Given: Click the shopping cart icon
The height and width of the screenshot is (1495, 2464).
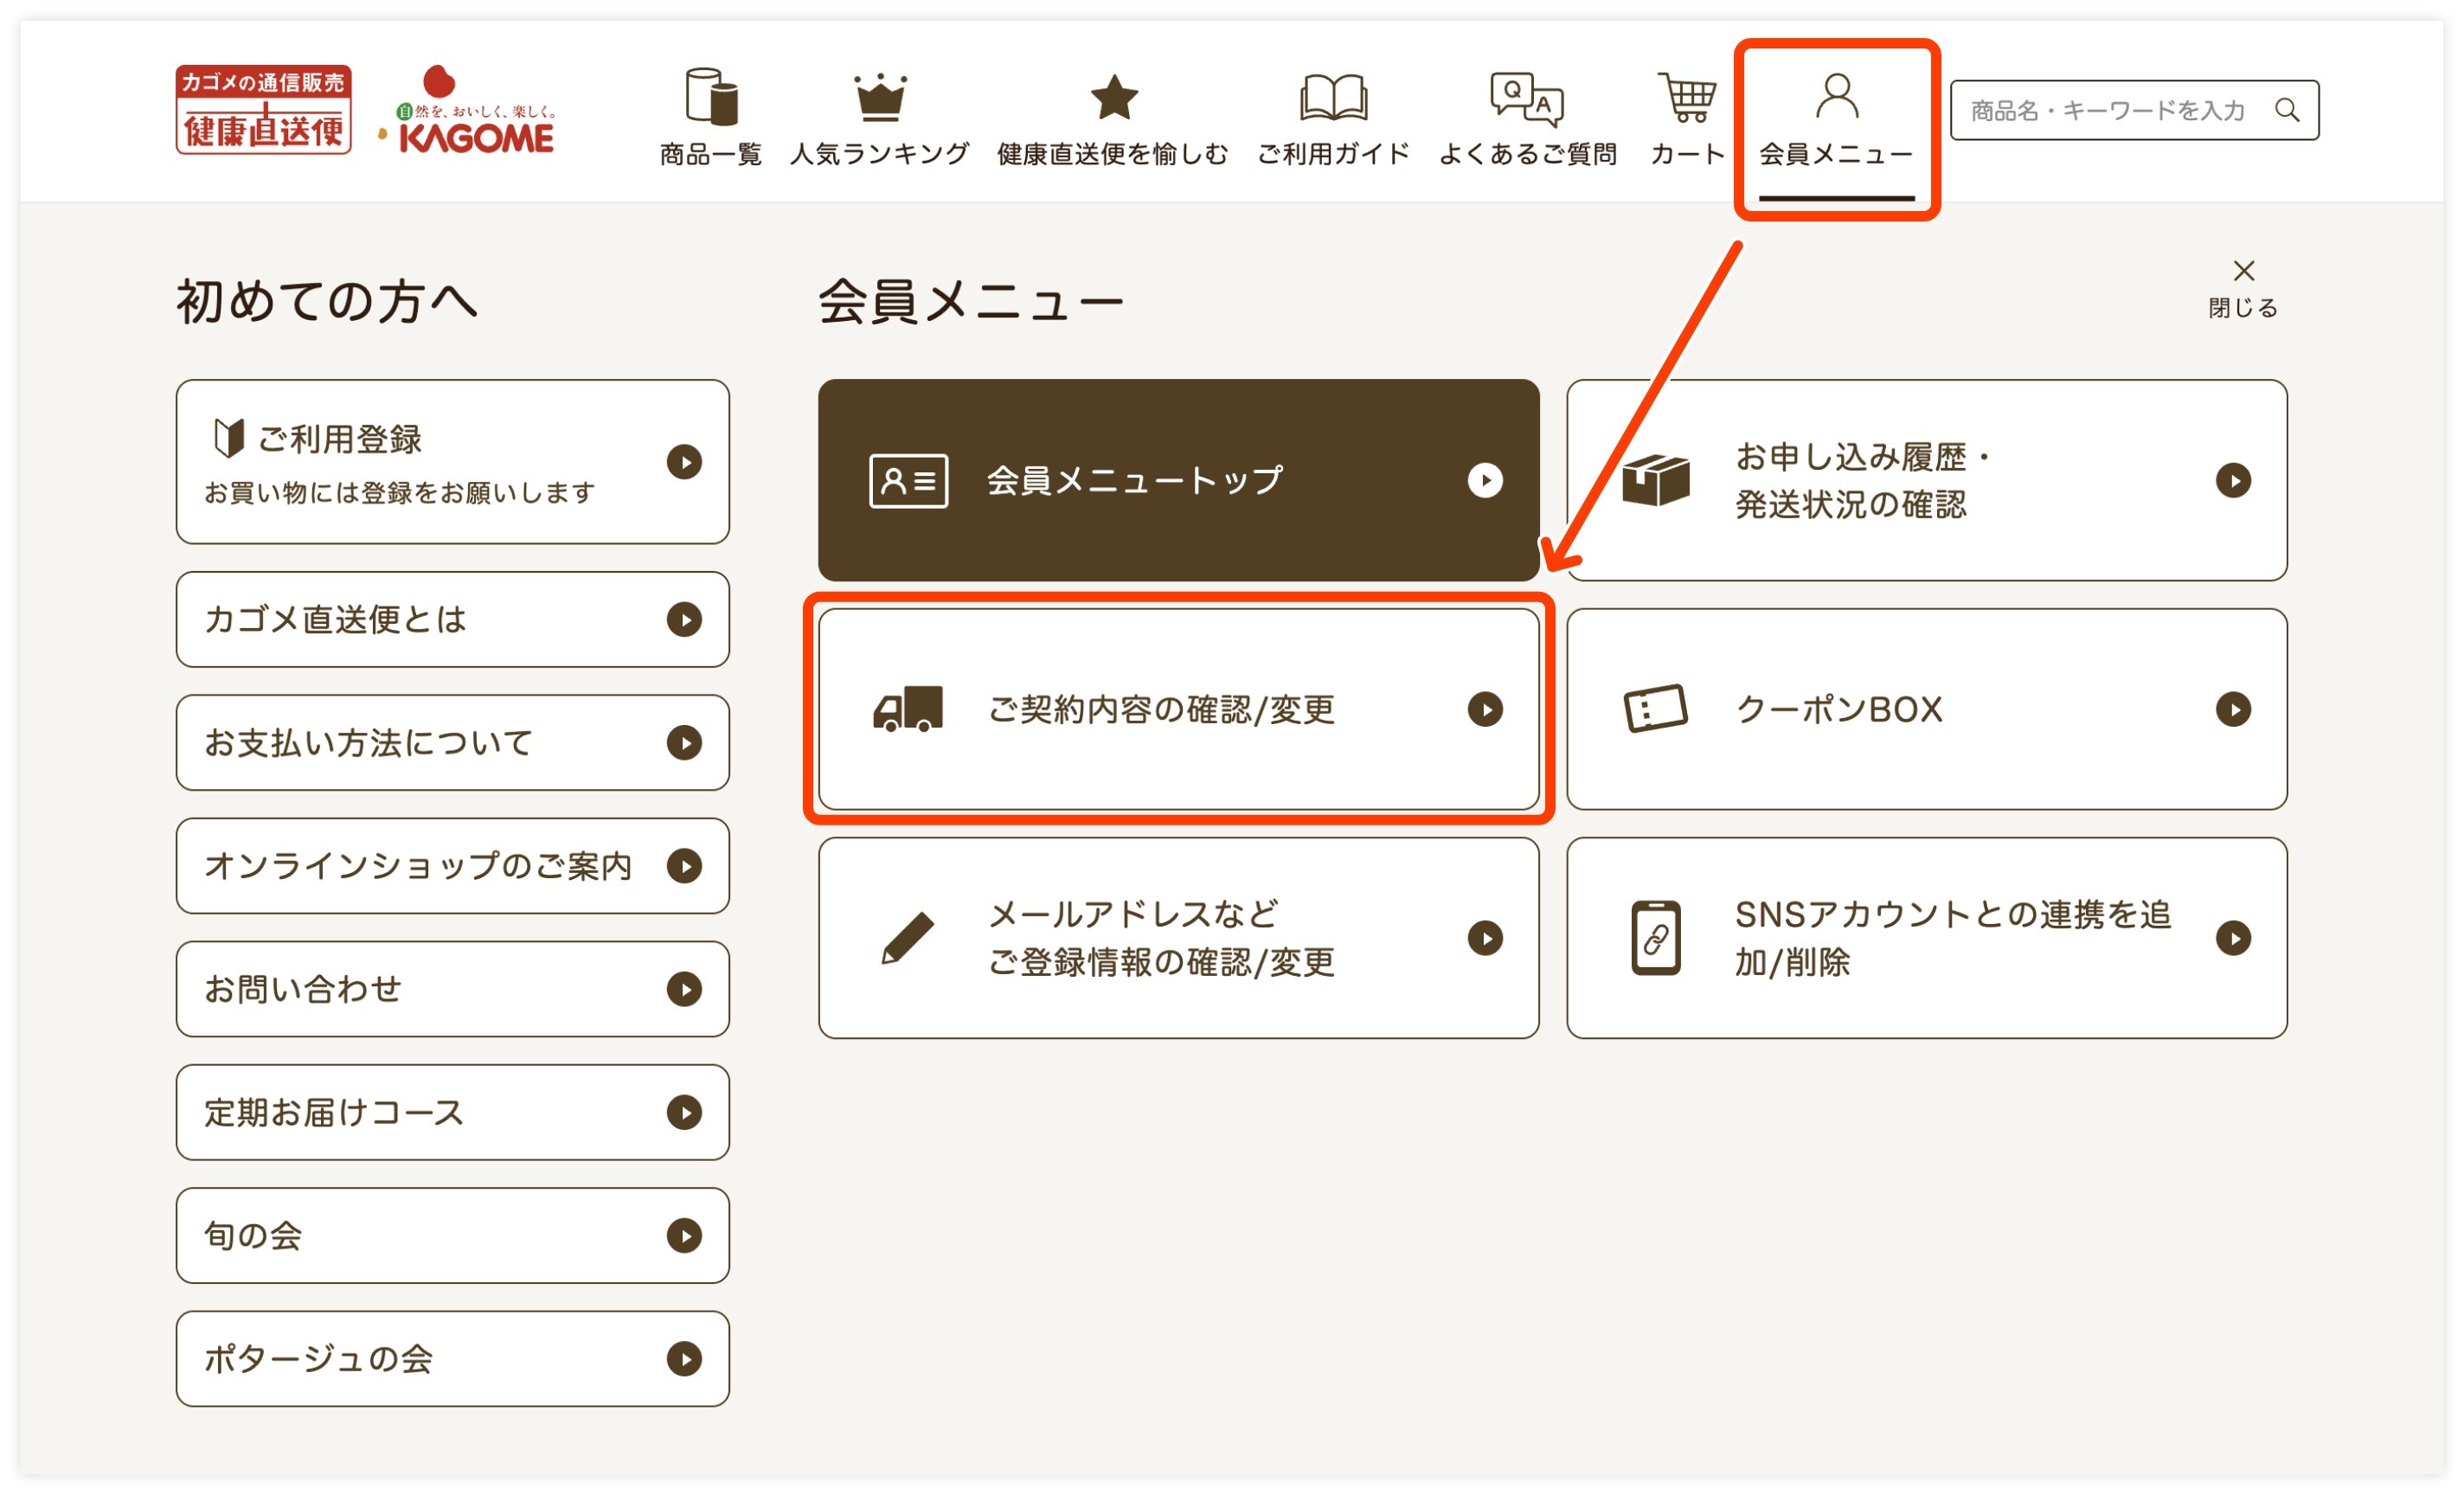Looking at the screenshot, I should (1687, 98).
